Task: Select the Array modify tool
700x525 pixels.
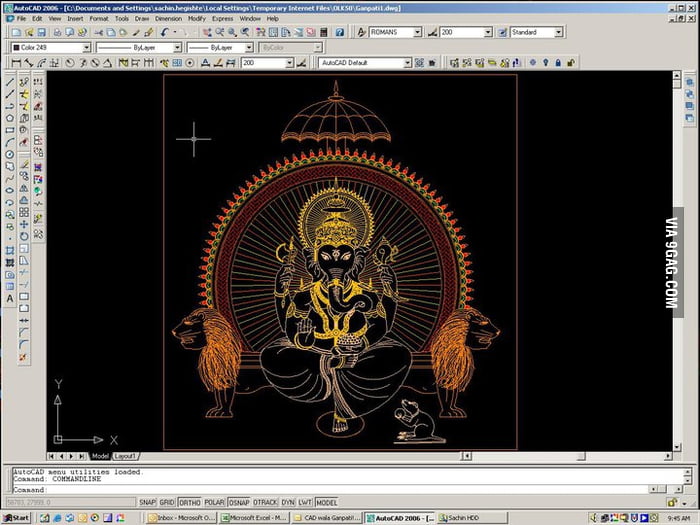Action: tap(24, 212)
